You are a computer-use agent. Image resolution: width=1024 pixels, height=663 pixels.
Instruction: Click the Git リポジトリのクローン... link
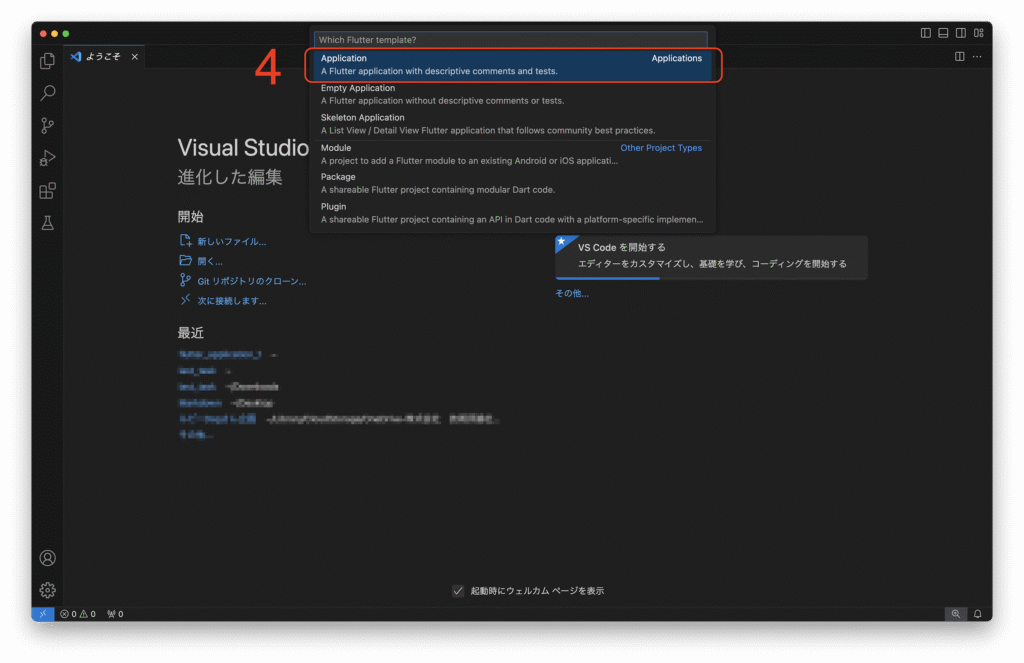tap(251, 282)
